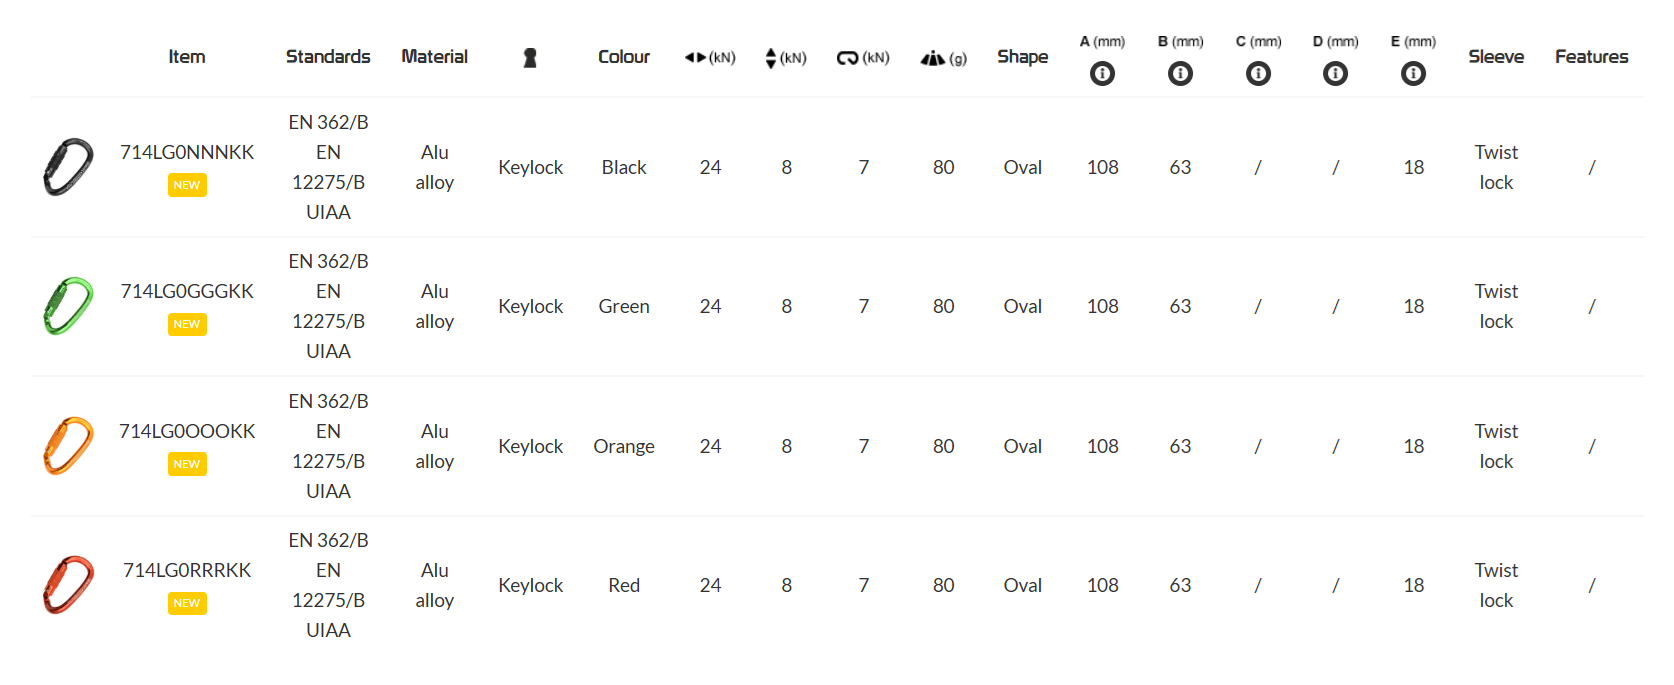Click the major axis strength (kN) header icon
Viewport: 1674px width, 685px height.
(696, 58)
